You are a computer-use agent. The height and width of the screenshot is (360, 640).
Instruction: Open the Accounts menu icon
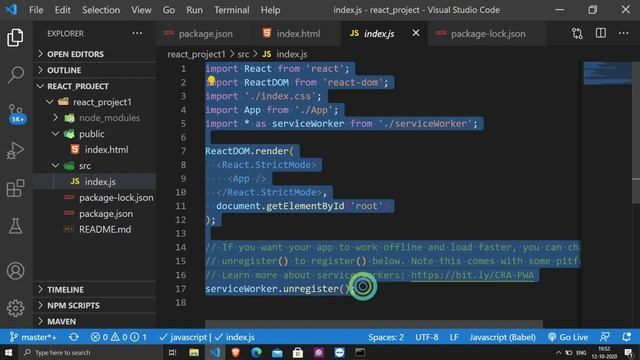click(16, 271)
